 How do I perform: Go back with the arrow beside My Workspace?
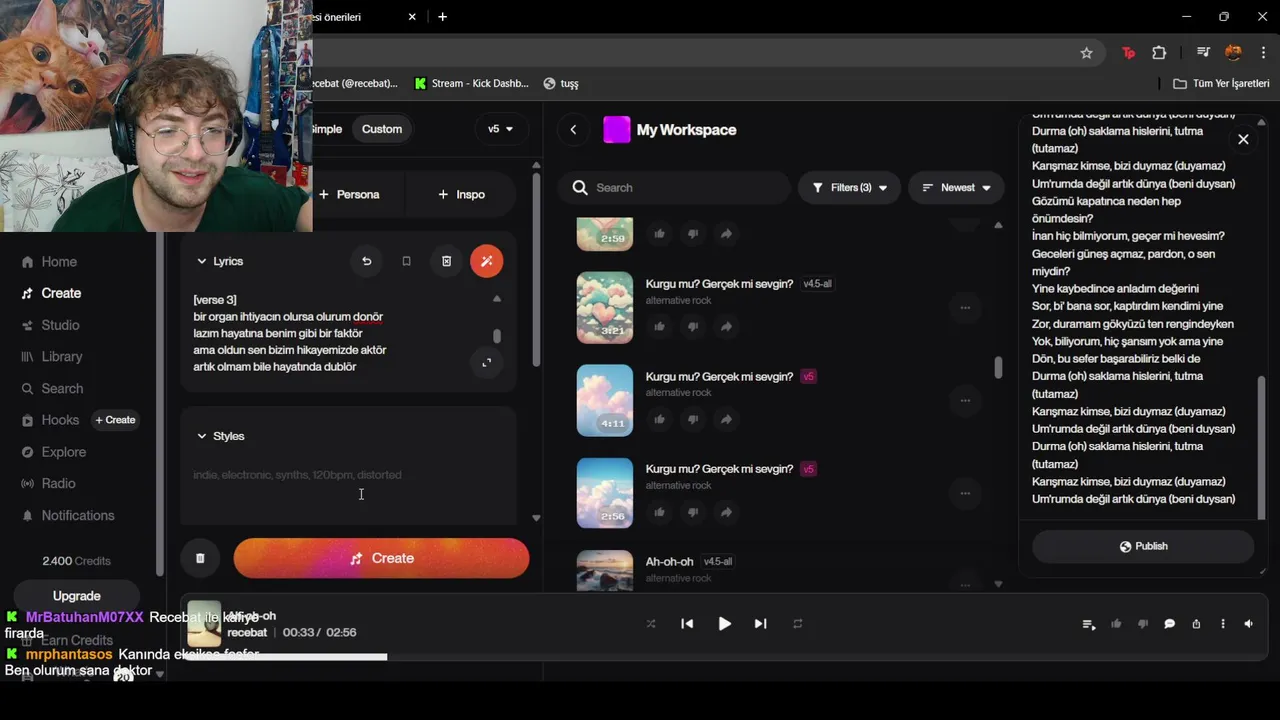pos(573,129)
